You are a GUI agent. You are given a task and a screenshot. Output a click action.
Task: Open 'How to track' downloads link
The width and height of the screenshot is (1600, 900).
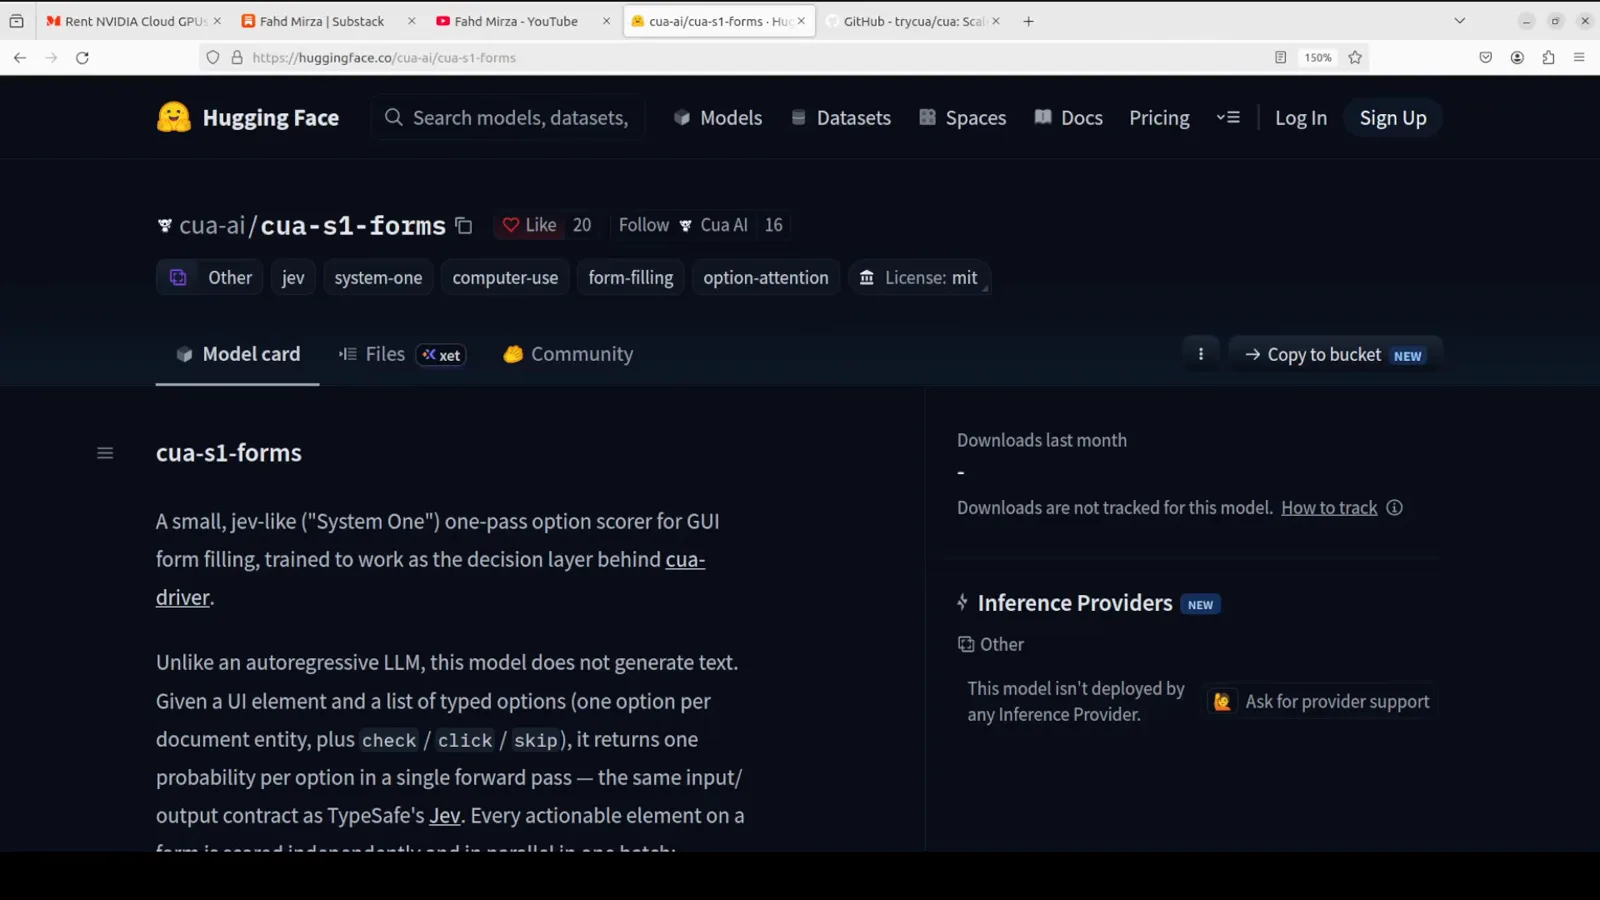pyautogui.click(x=1329, y=508)
